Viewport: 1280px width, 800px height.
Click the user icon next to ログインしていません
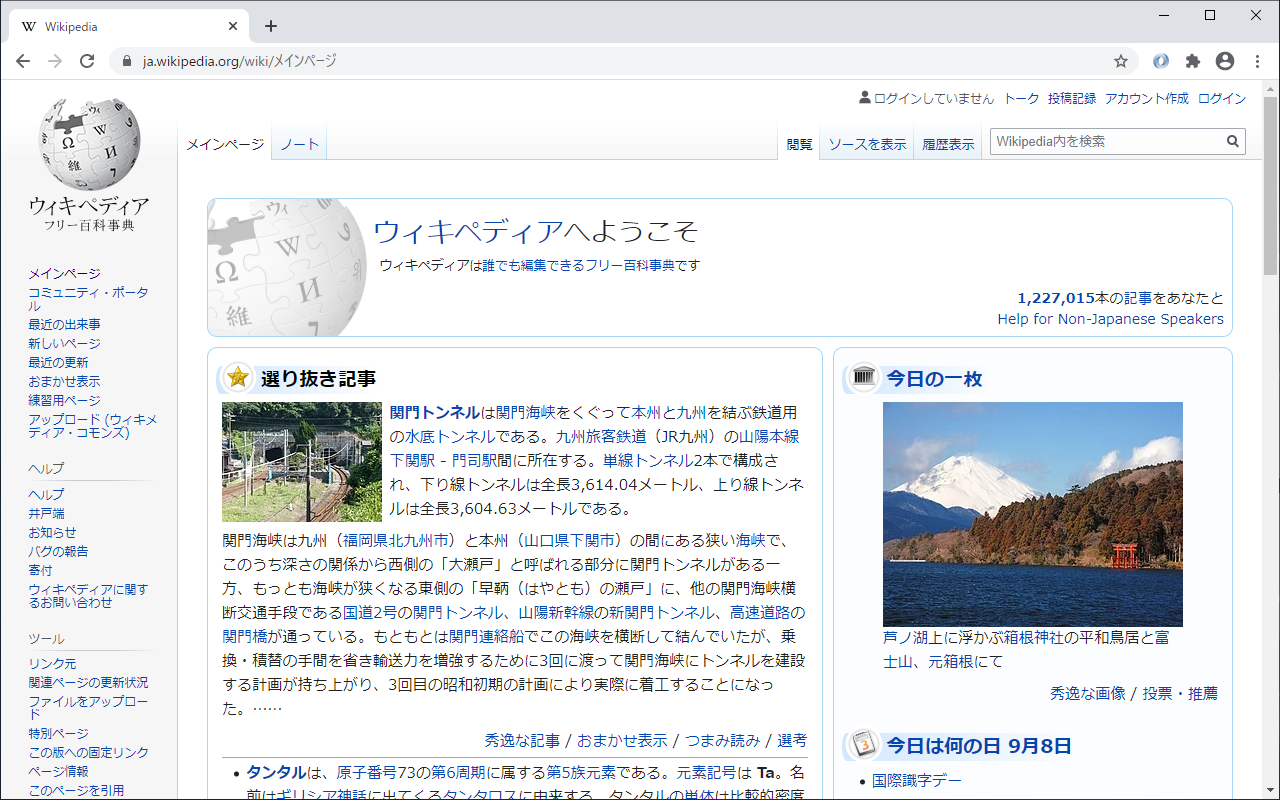tap(865, 98)
